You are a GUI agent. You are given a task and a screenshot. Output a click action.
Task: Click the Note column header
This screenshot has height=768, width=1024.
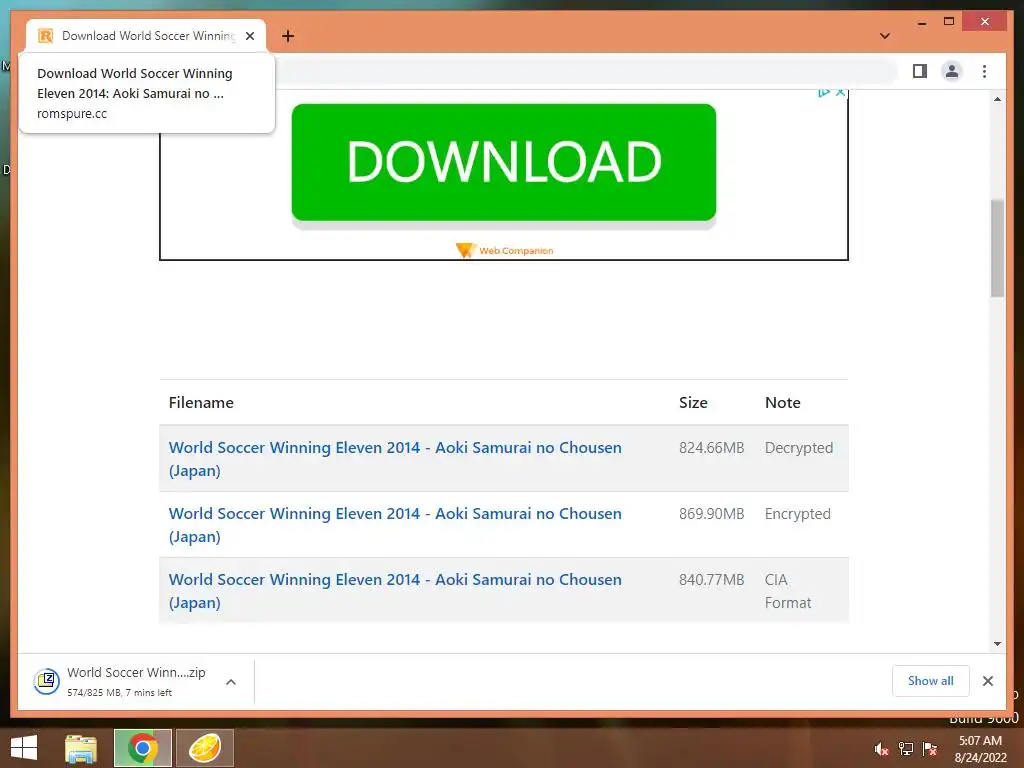coord(782,402)
